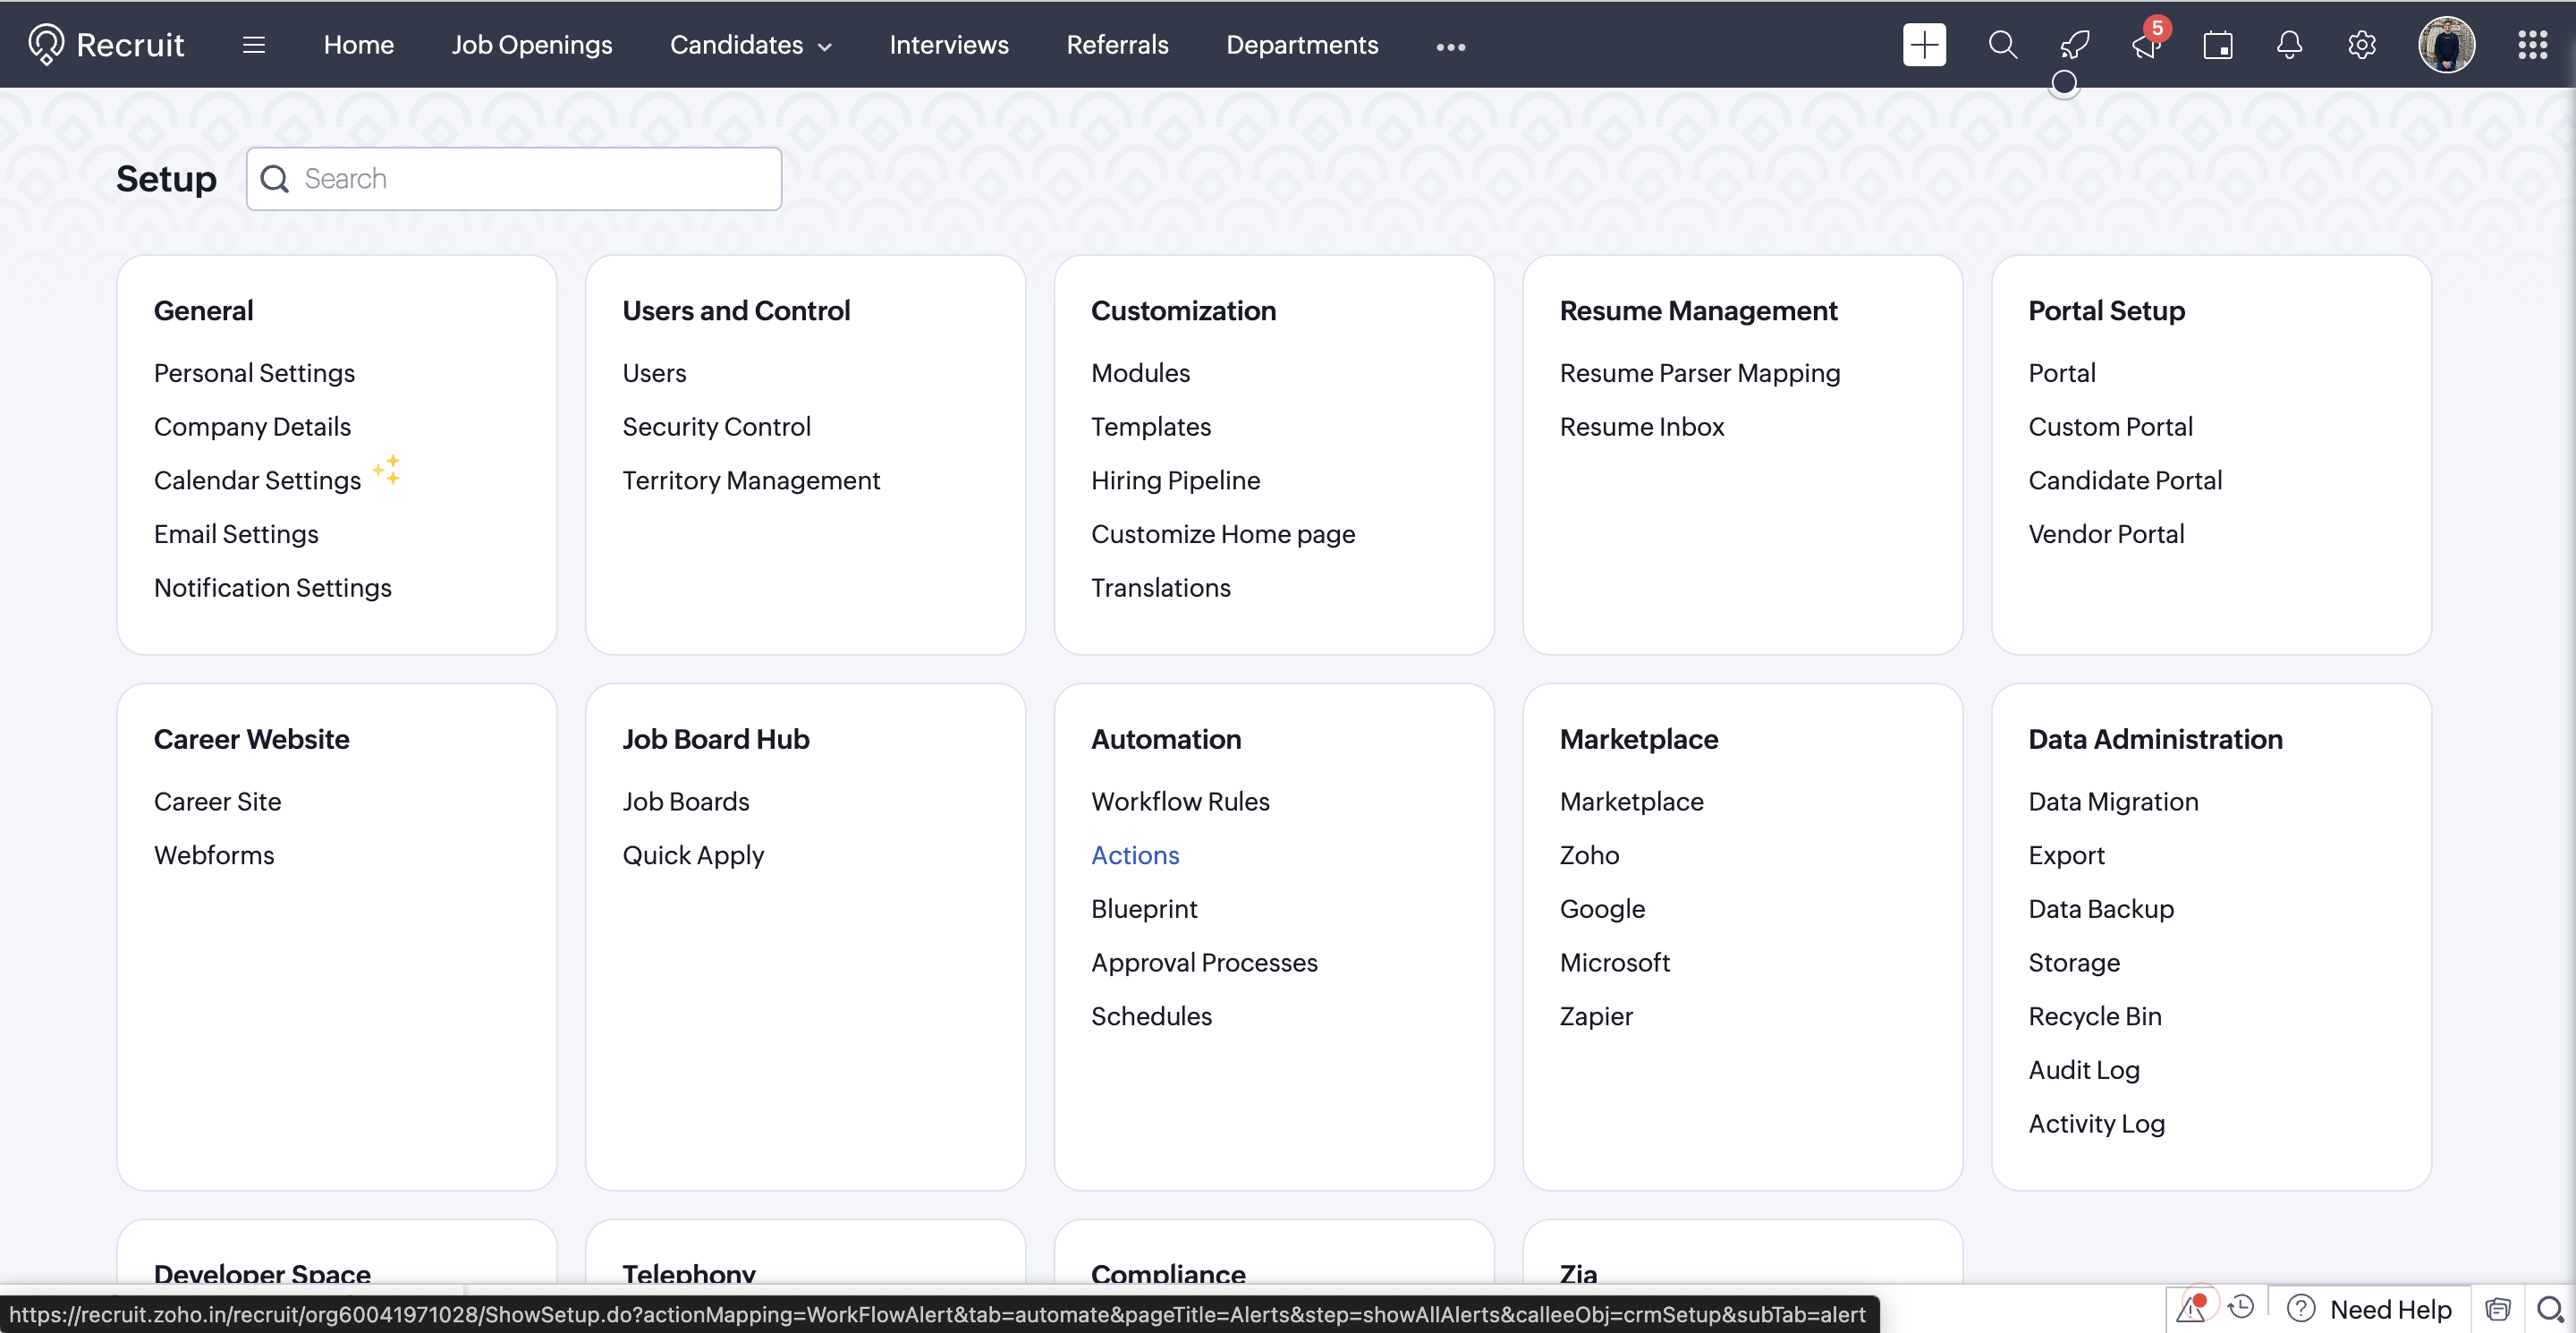Go to the Referrals section
The width and height of the screenshot is (2576, 1333).
1117,45
